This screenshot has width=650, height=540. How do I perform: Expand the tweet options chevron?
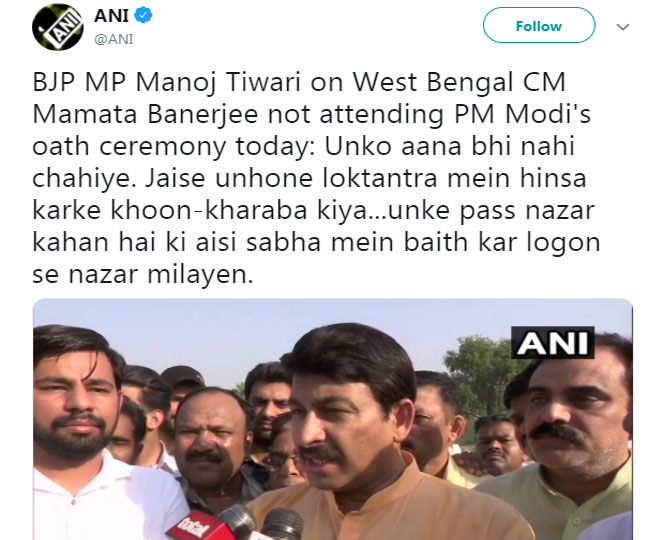[x=623, y=27]
